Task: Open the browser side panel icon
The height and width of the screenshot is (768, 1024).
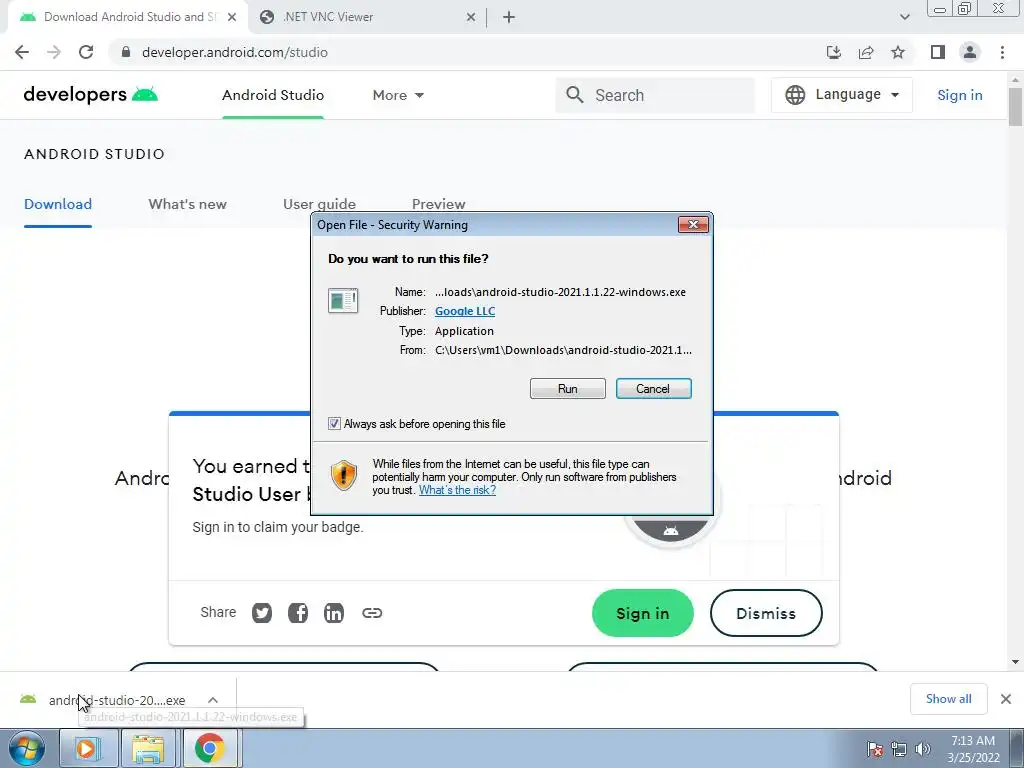Action: 938,52
